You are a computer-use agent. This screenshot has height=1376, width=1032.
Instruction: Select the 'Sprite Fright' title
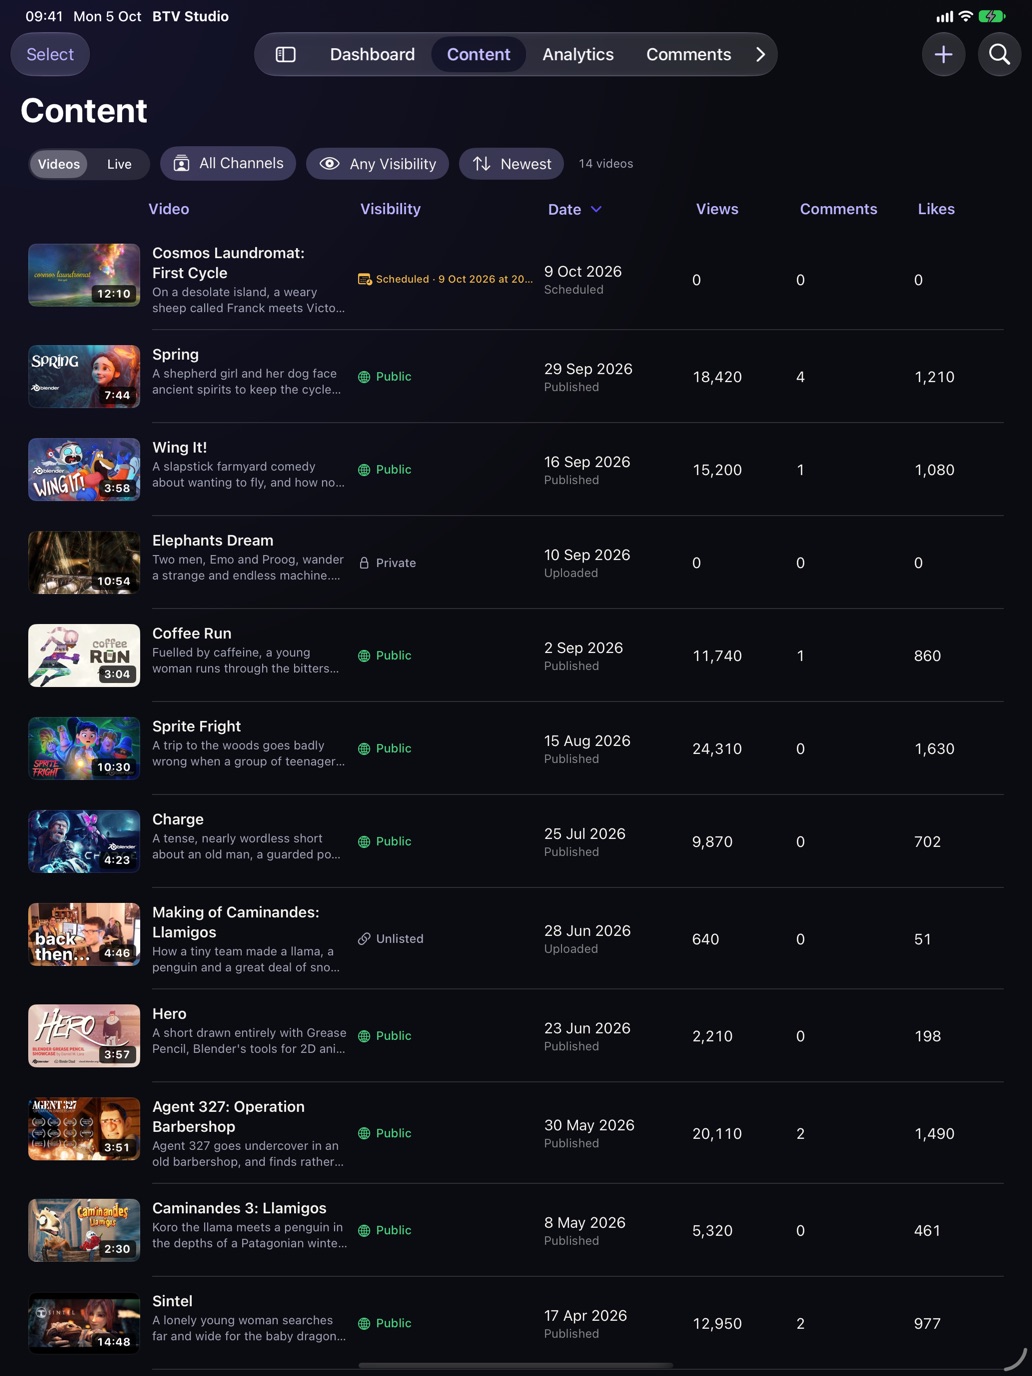(196, 727)
